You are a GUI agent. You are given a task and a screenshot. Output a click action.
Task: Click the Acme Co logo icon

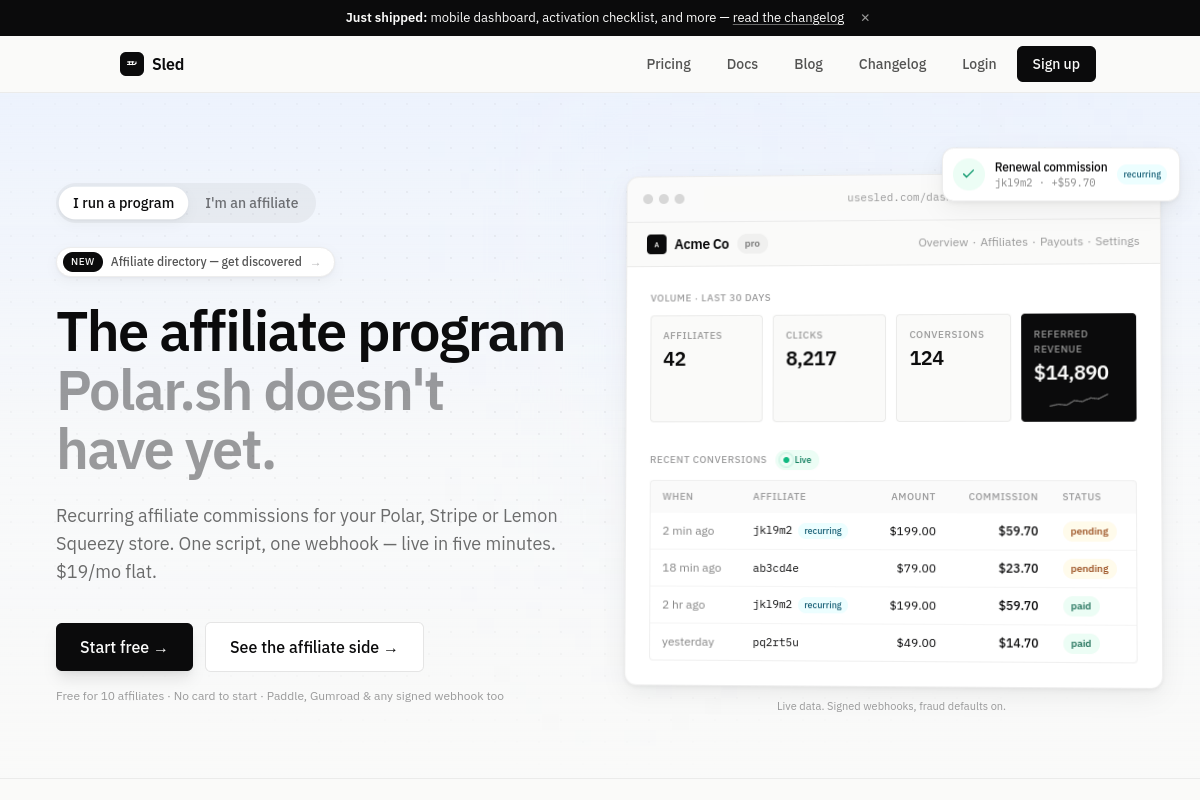[657, 244]
